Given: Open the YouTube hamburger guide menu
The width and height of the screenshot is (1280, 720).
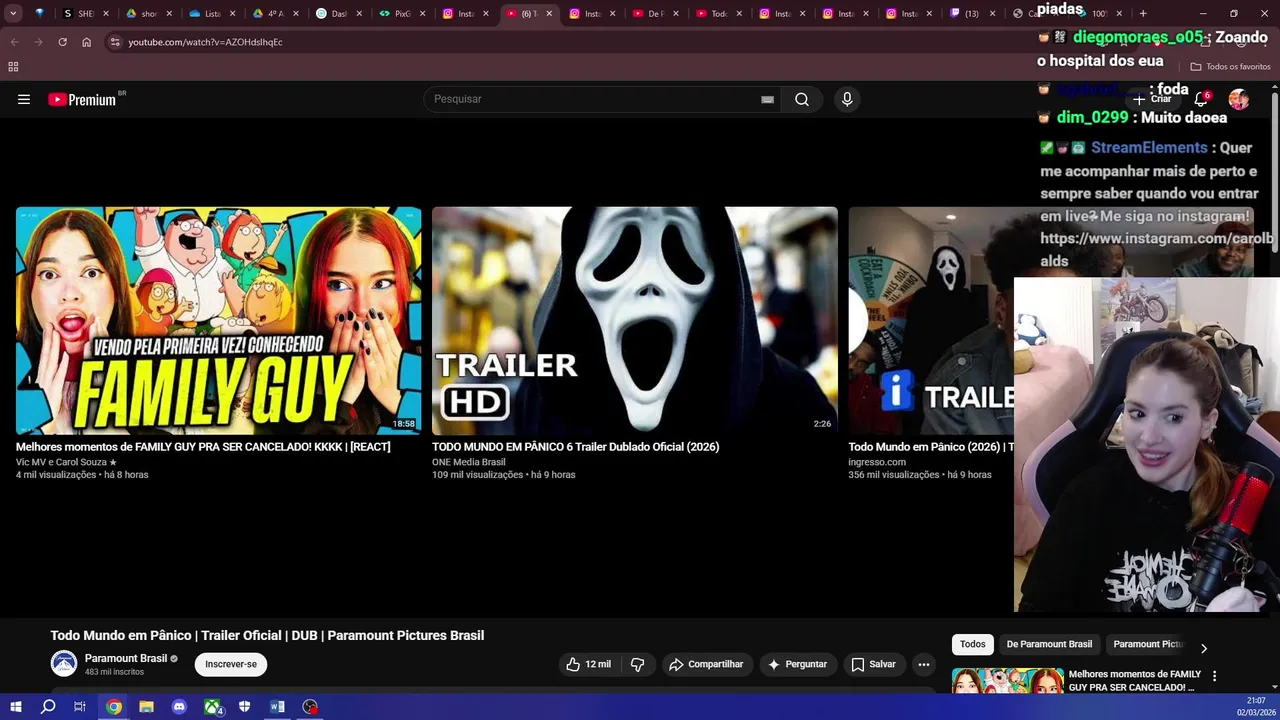Looking at the screenshot, I should [x=24, y=99].
